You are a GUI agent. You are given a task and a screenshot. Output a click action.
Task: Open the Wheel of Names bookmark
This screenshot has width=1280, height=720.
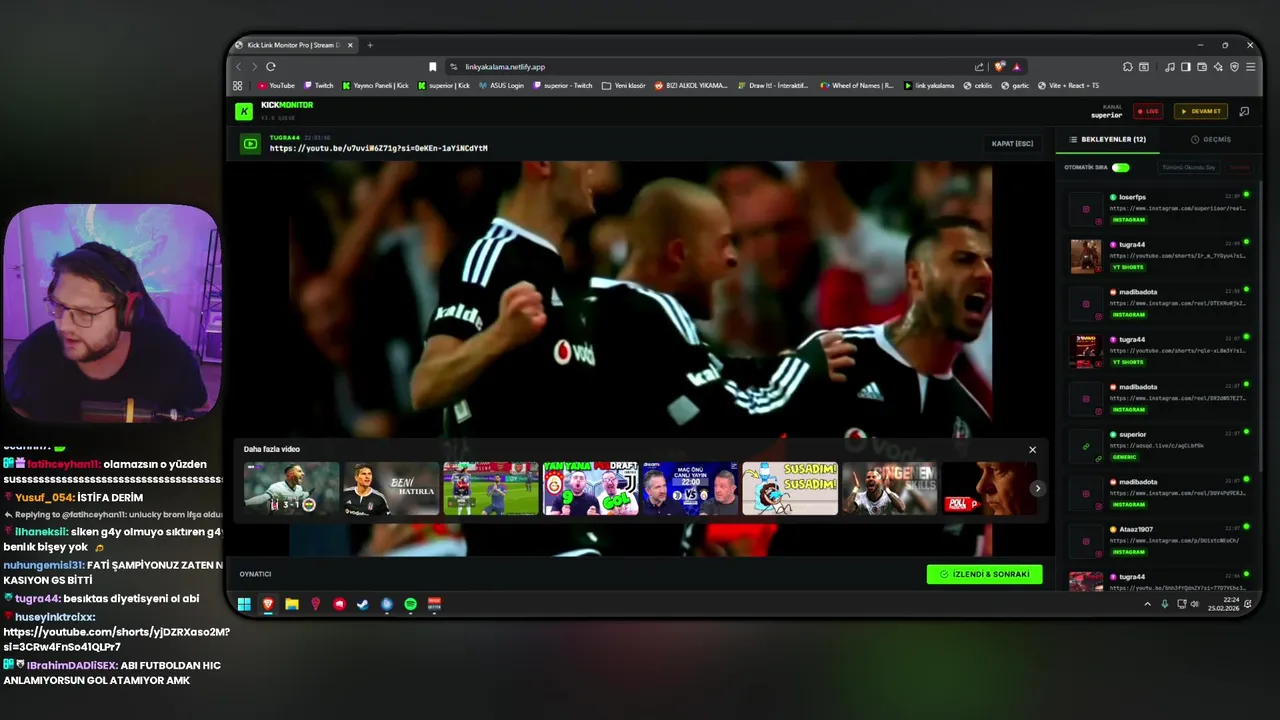tap(856, 85)
